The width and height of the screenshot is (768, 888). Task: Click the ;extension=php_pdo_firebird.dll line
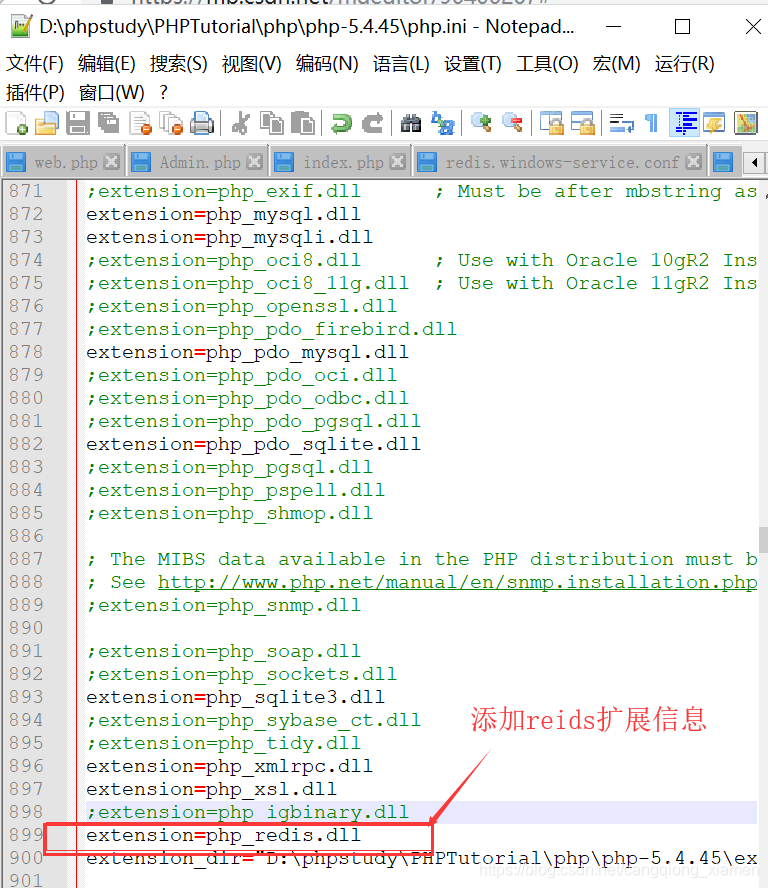coord(271,329)
